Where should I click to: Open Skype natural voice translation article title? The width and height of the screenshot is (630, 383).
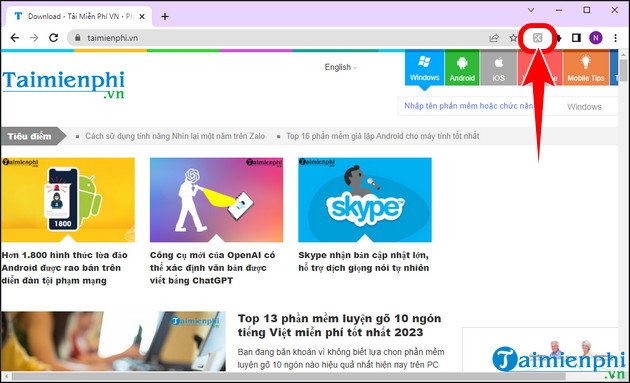click(364, 261)
